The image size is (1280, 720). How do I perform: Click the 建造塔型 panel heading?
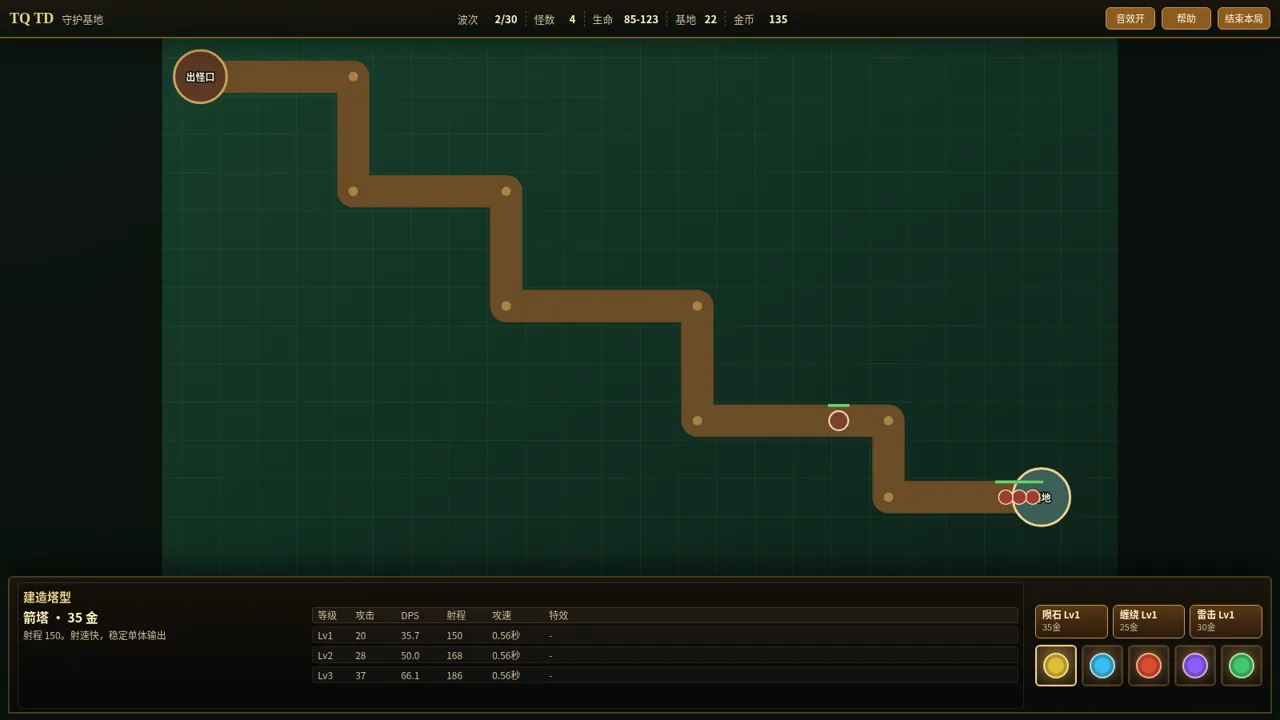coord(47,597)
